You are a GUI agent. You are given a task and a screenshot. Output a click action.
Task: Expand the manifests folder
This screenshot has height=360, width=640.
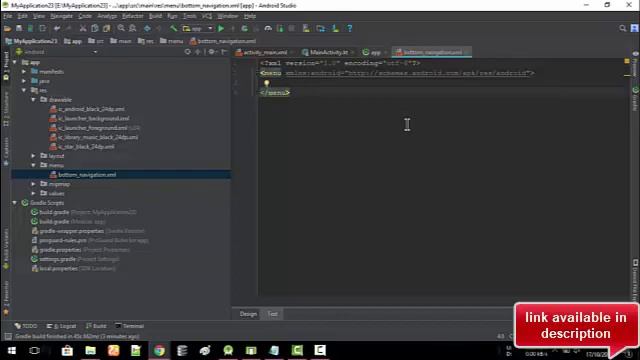tap(24, 71)
